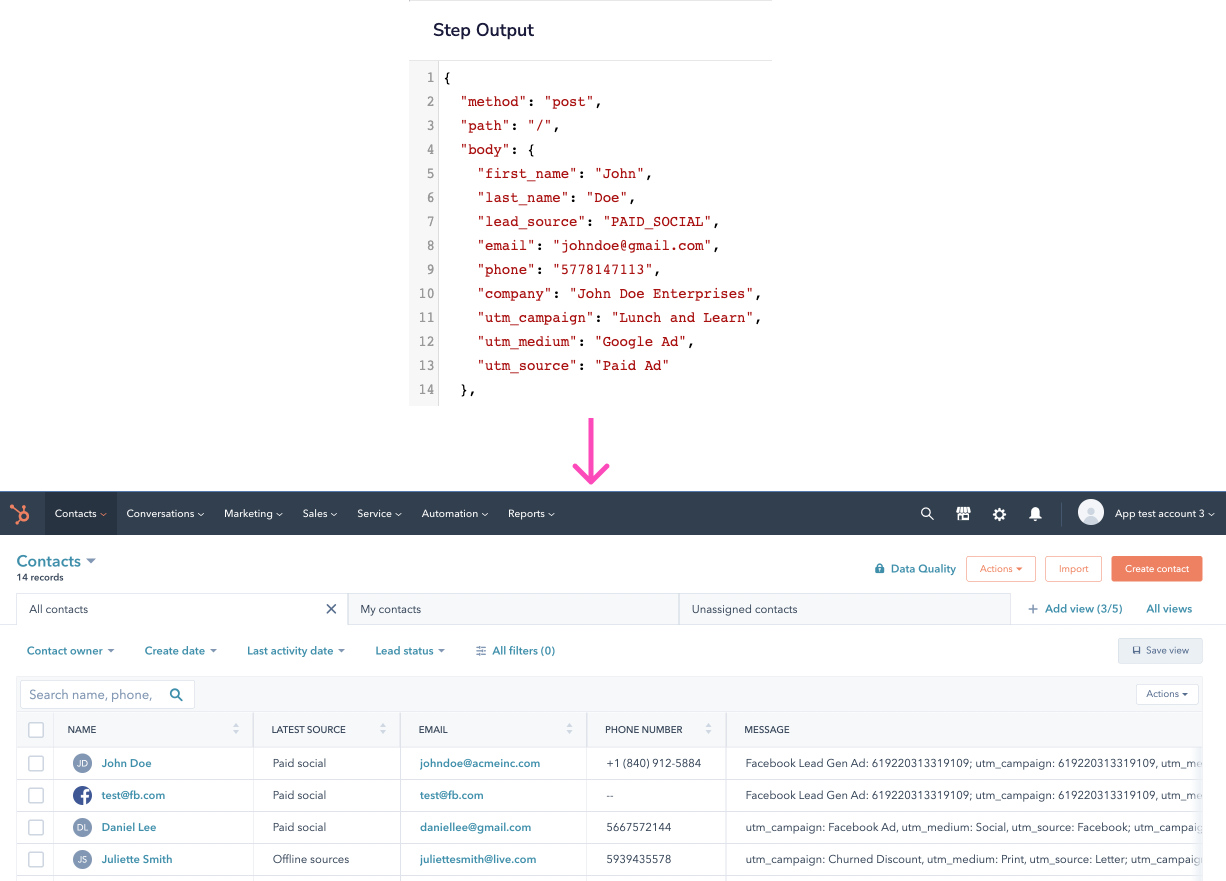
Task: Sort by the Name column arrows
Action: point(236,730)
